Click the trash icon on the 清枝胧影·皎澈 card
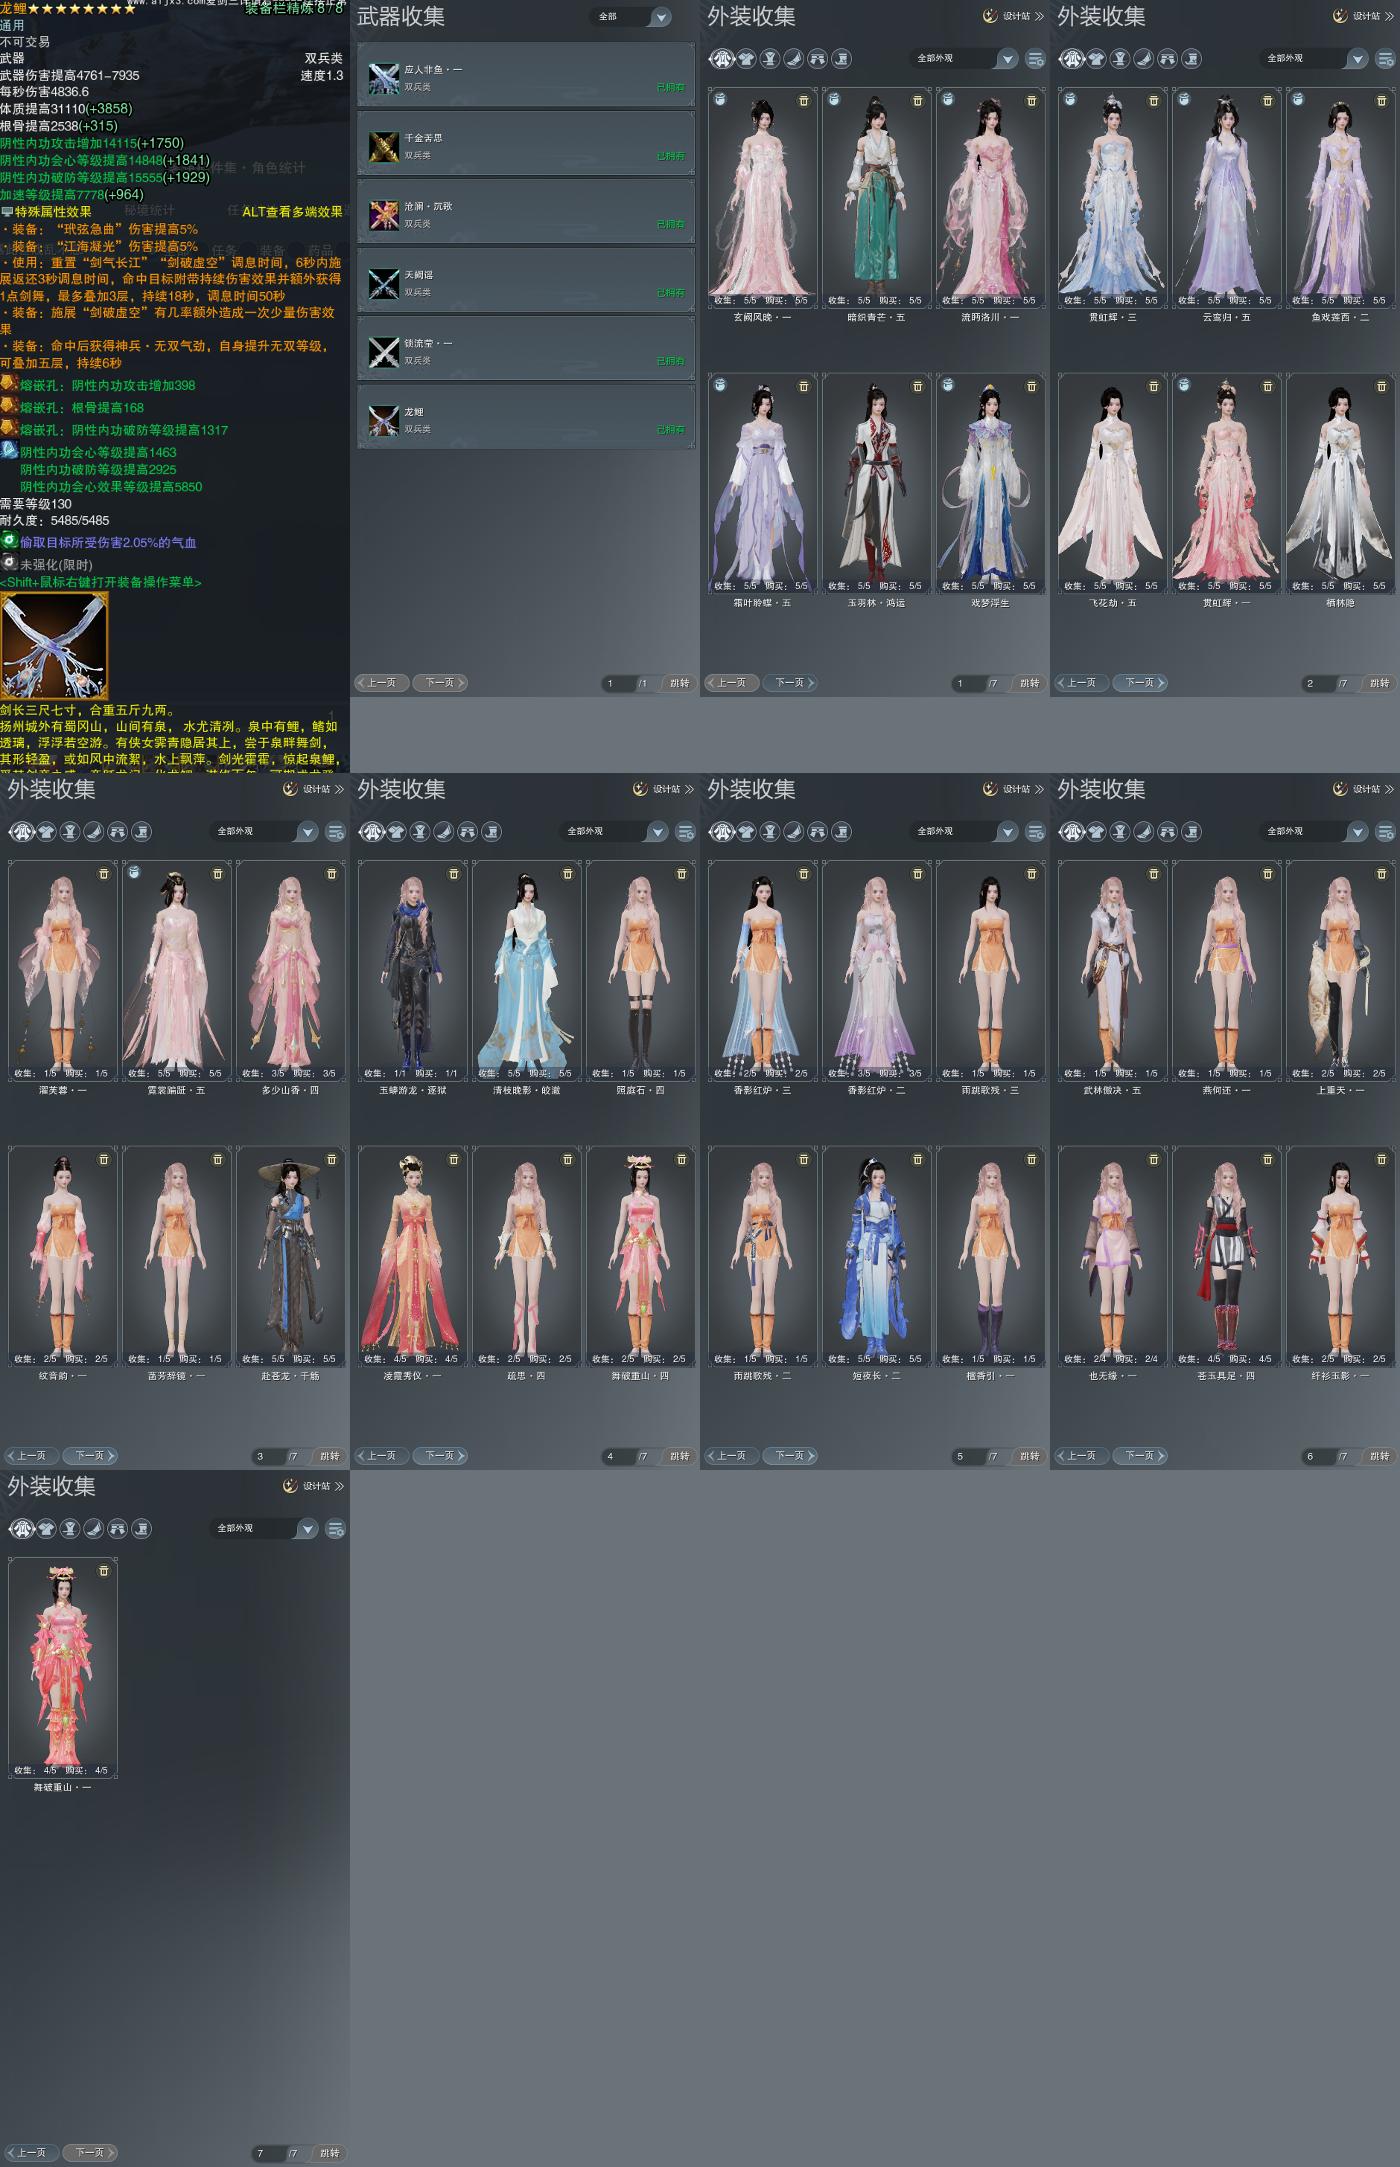This screenshot has height=2167, width=1400. [x=568, y=874]
